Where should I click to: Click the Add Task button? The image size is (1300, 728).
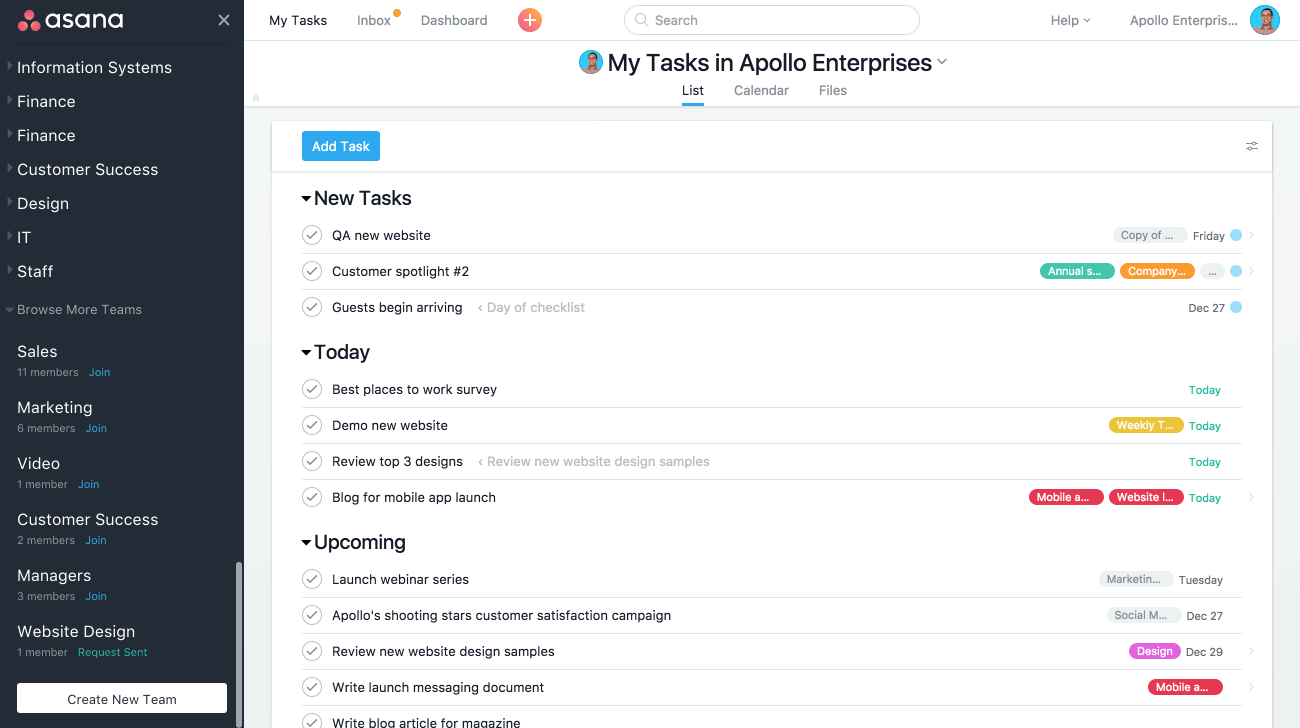point(341,146)
